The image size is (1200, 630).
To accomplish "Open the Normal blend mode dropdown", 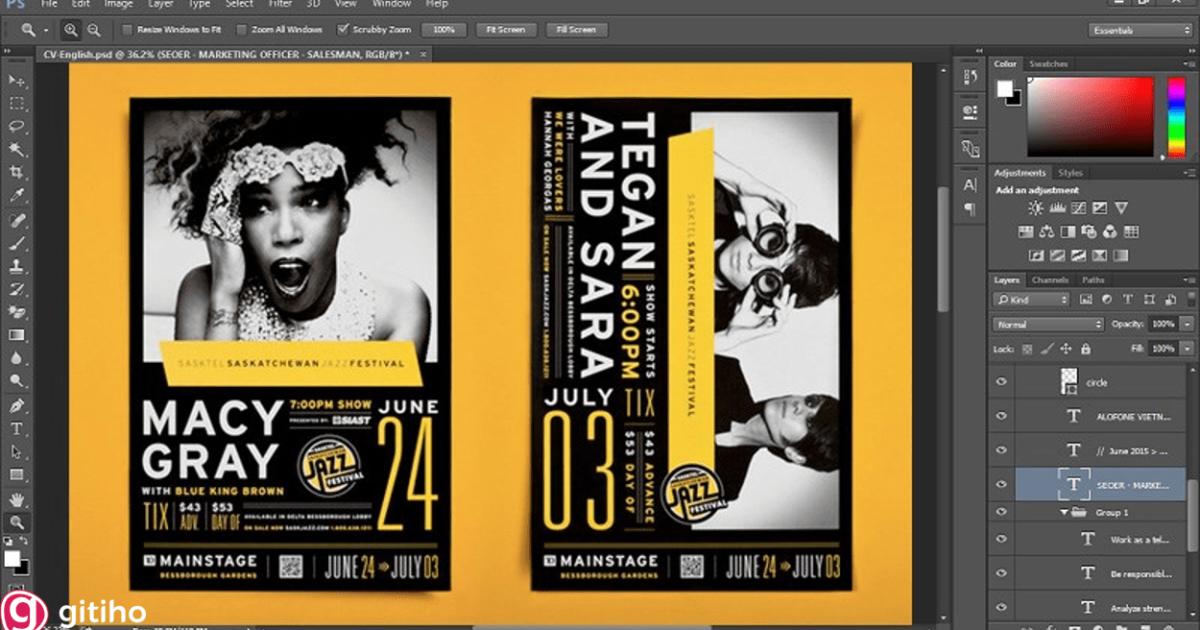I will [1045, 324].
